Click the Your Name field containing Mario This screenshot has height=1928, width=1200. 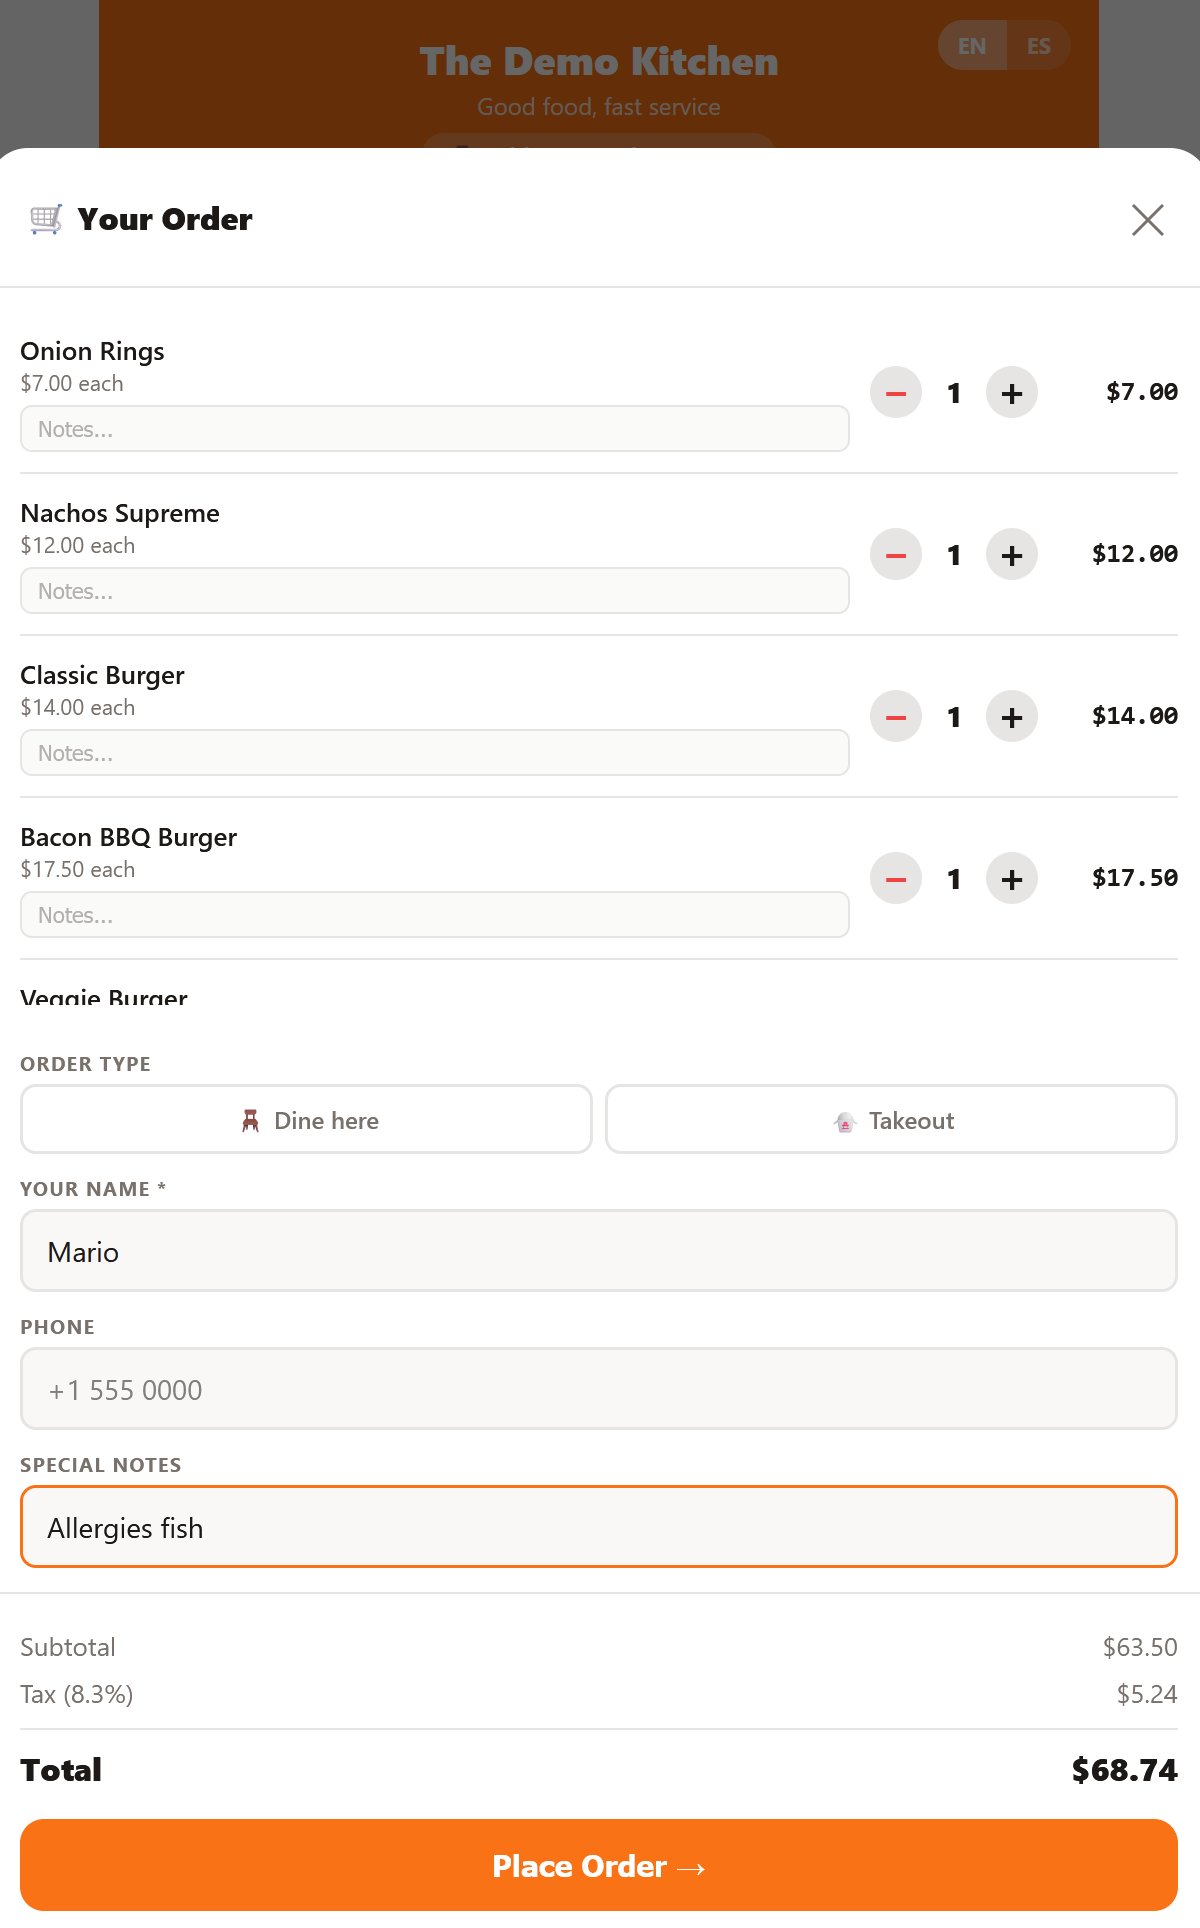(599, 1251)
